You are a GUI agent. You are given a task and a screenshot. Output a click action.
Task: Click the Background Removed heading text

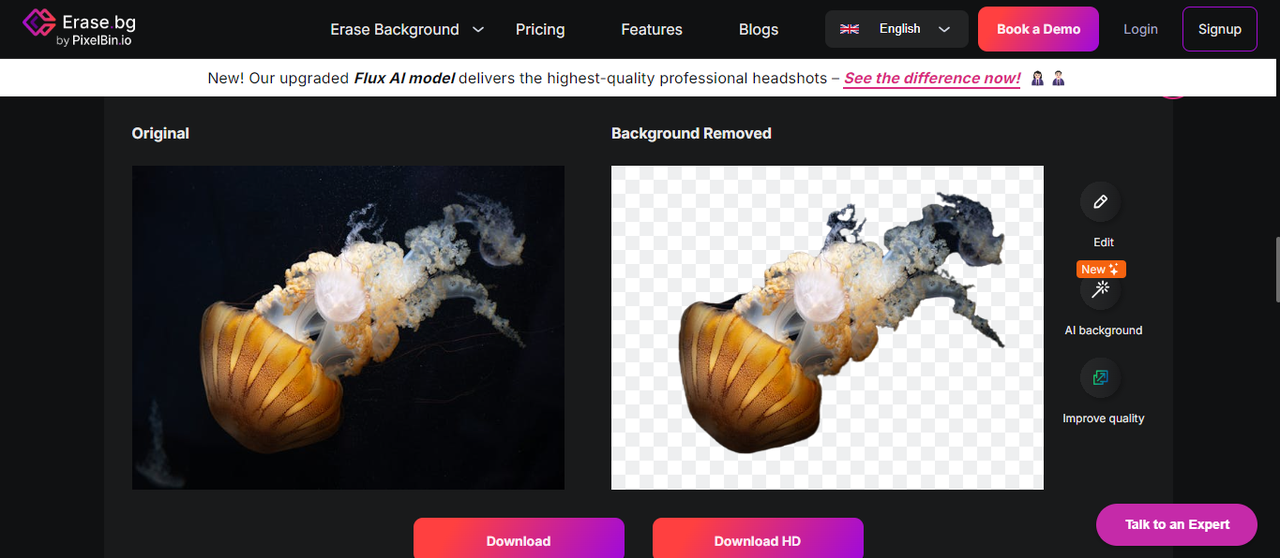pyautogui.click(x=691, y=133)
